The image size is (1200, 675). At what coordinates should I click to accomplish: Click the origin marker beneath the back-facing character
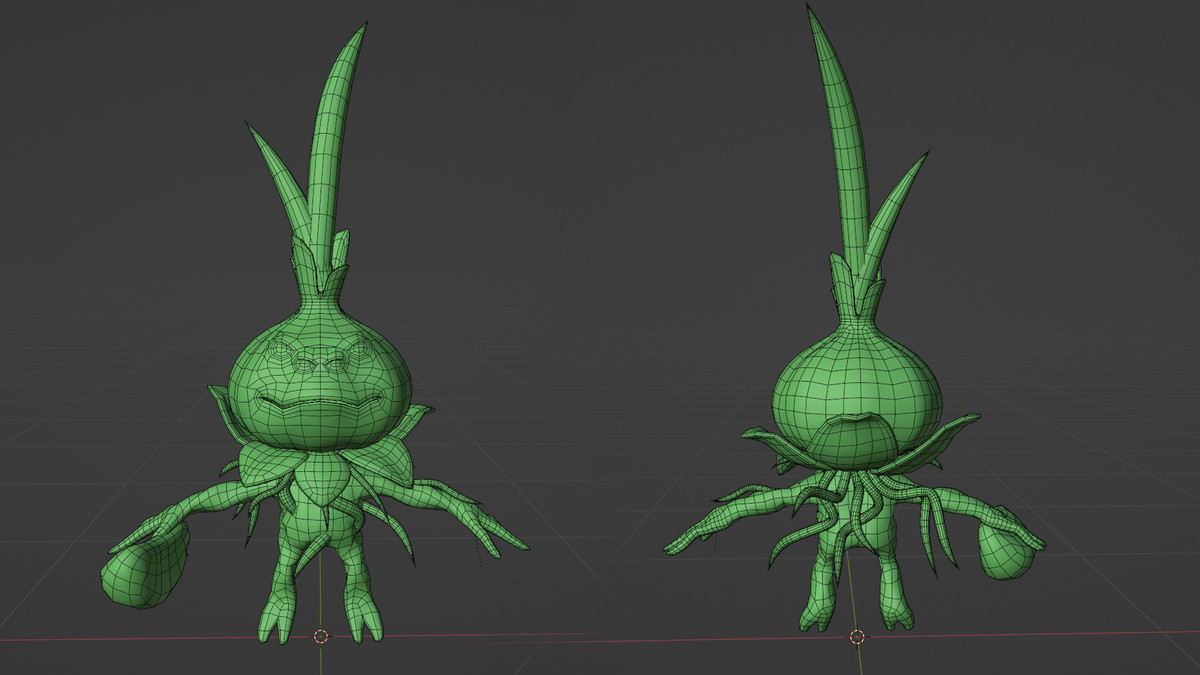(857, 636)
